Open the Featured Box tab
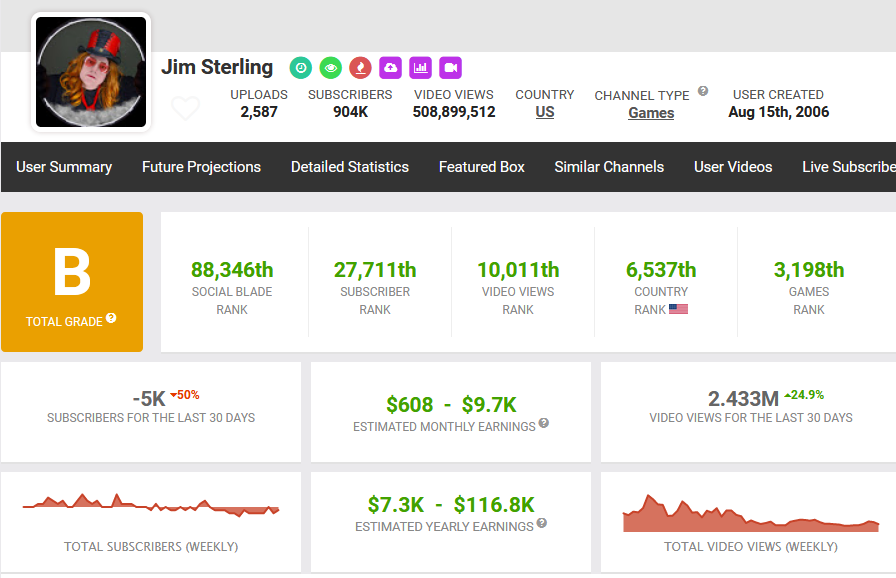 pyautogui.click(x=482, y=167)
